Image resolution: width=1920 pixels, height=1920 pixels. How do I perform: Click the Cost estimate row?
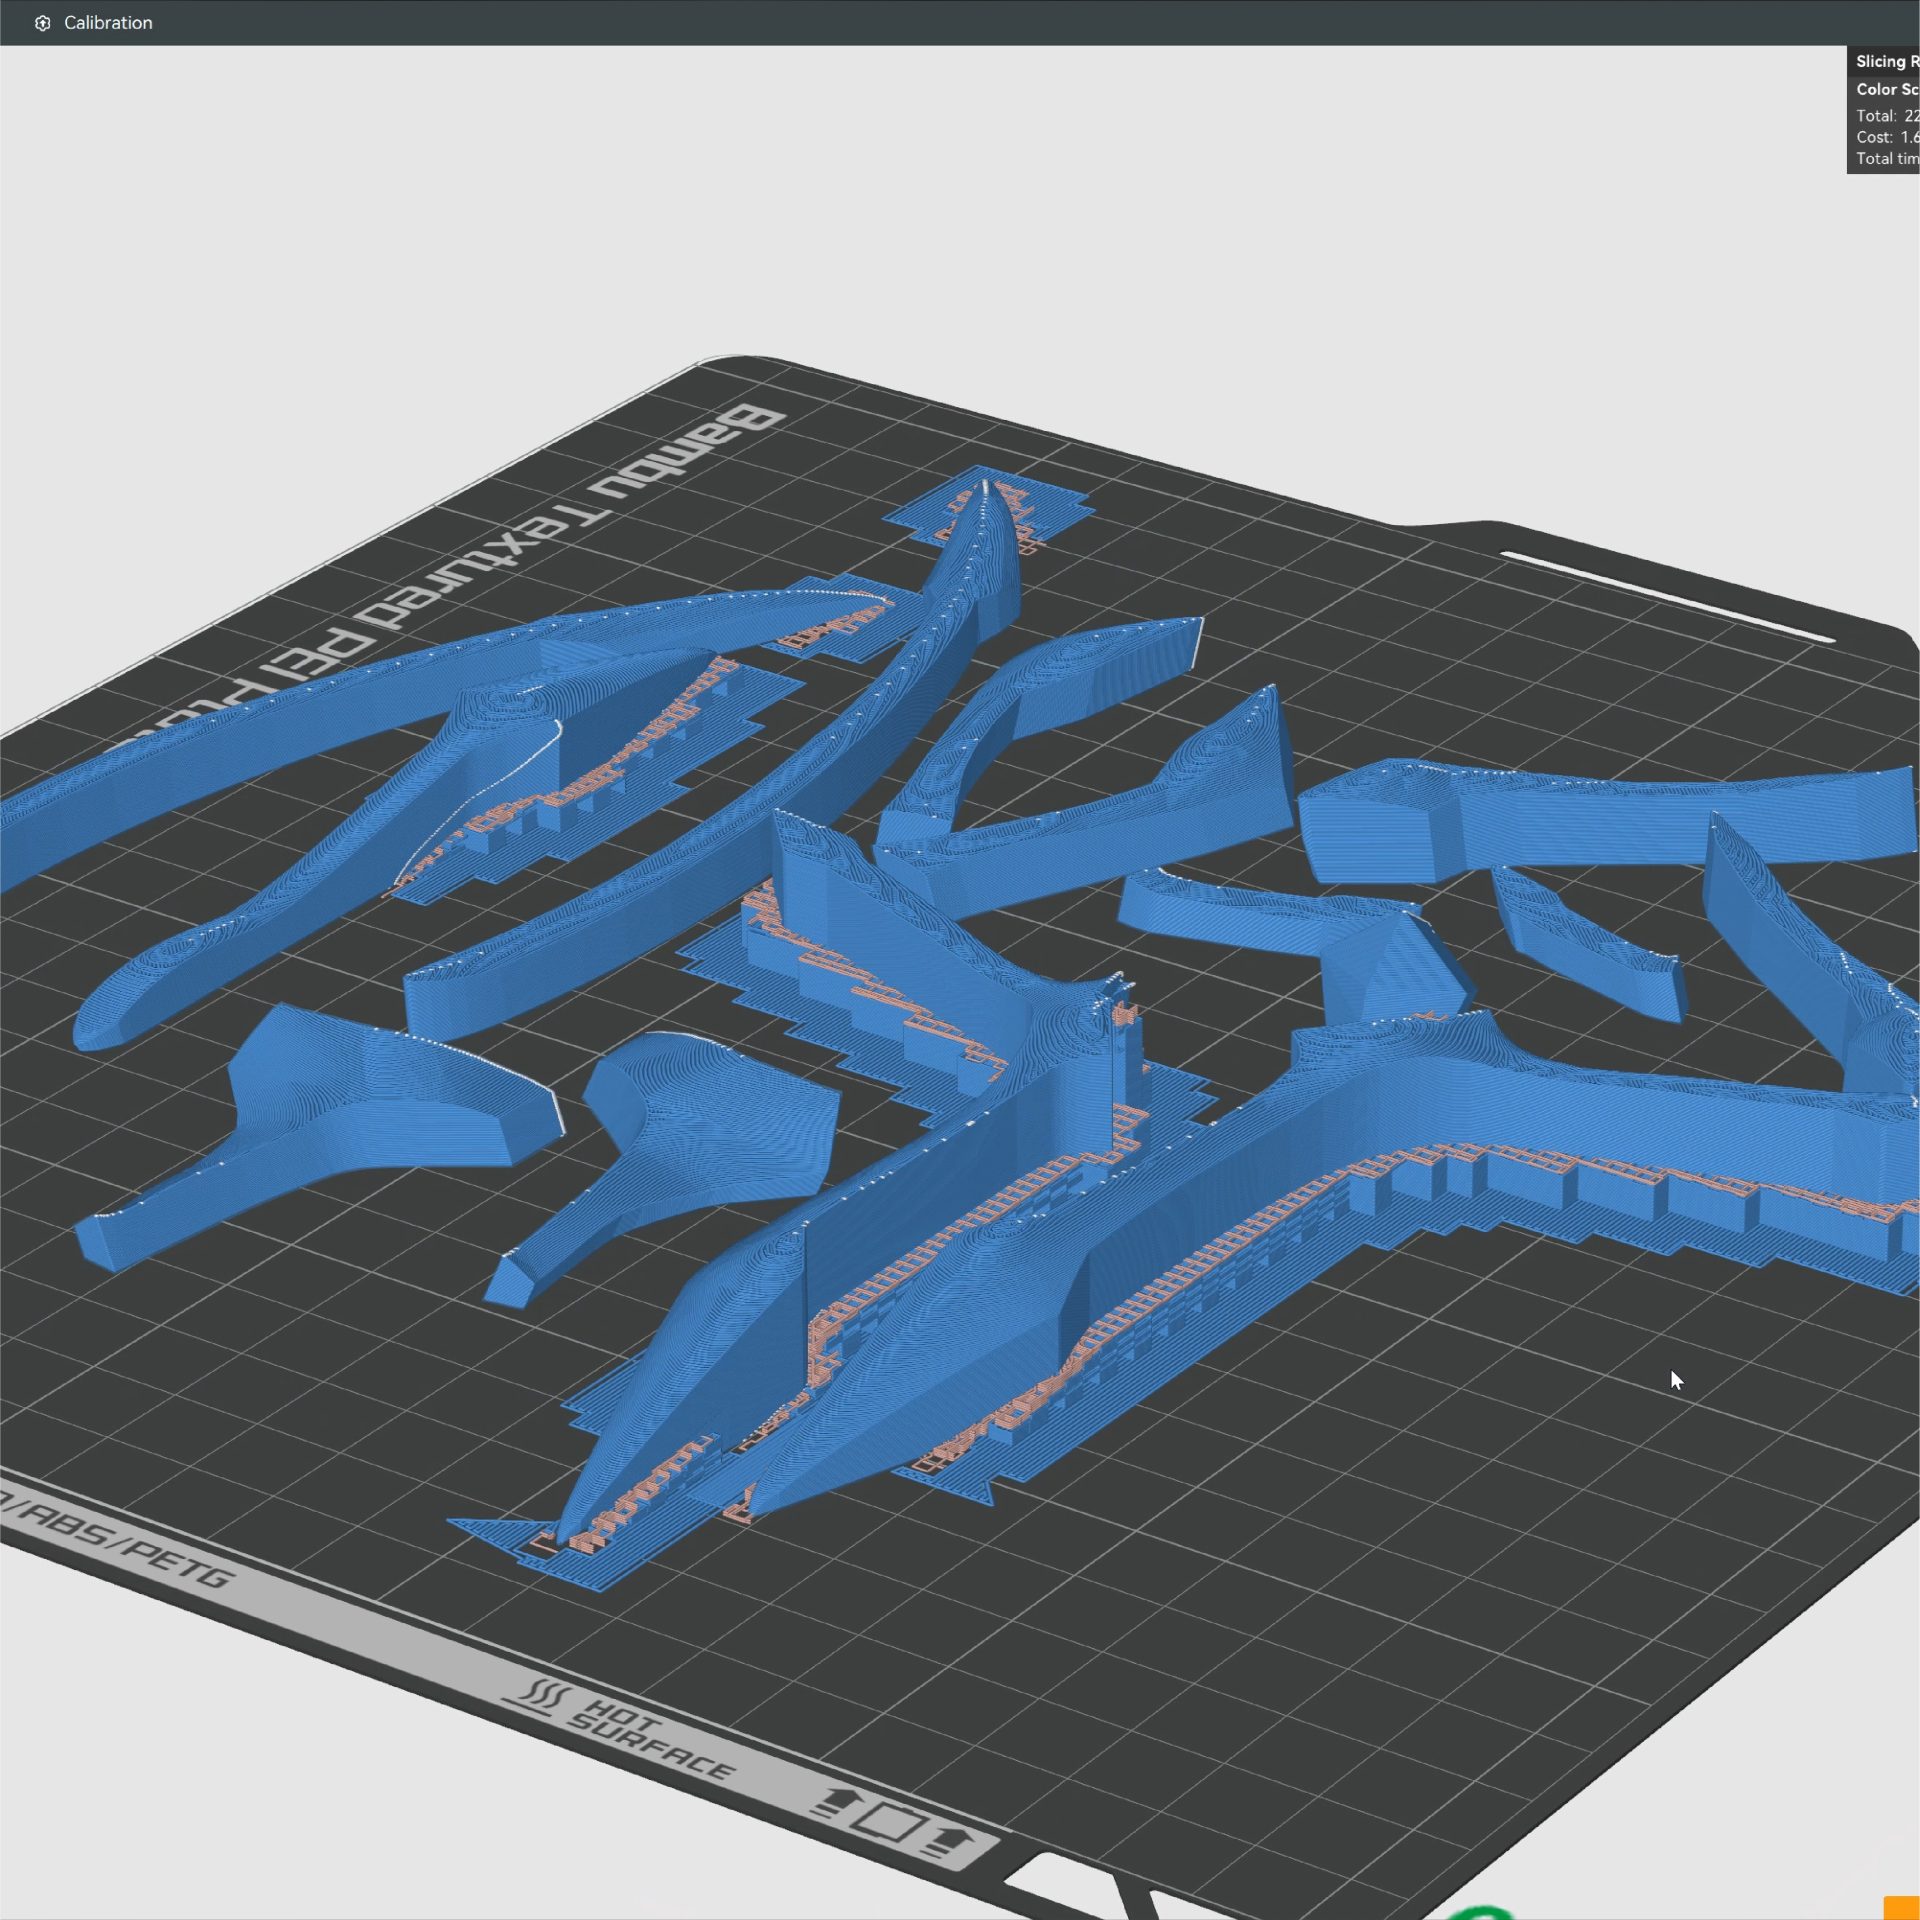coord(1886,137)
